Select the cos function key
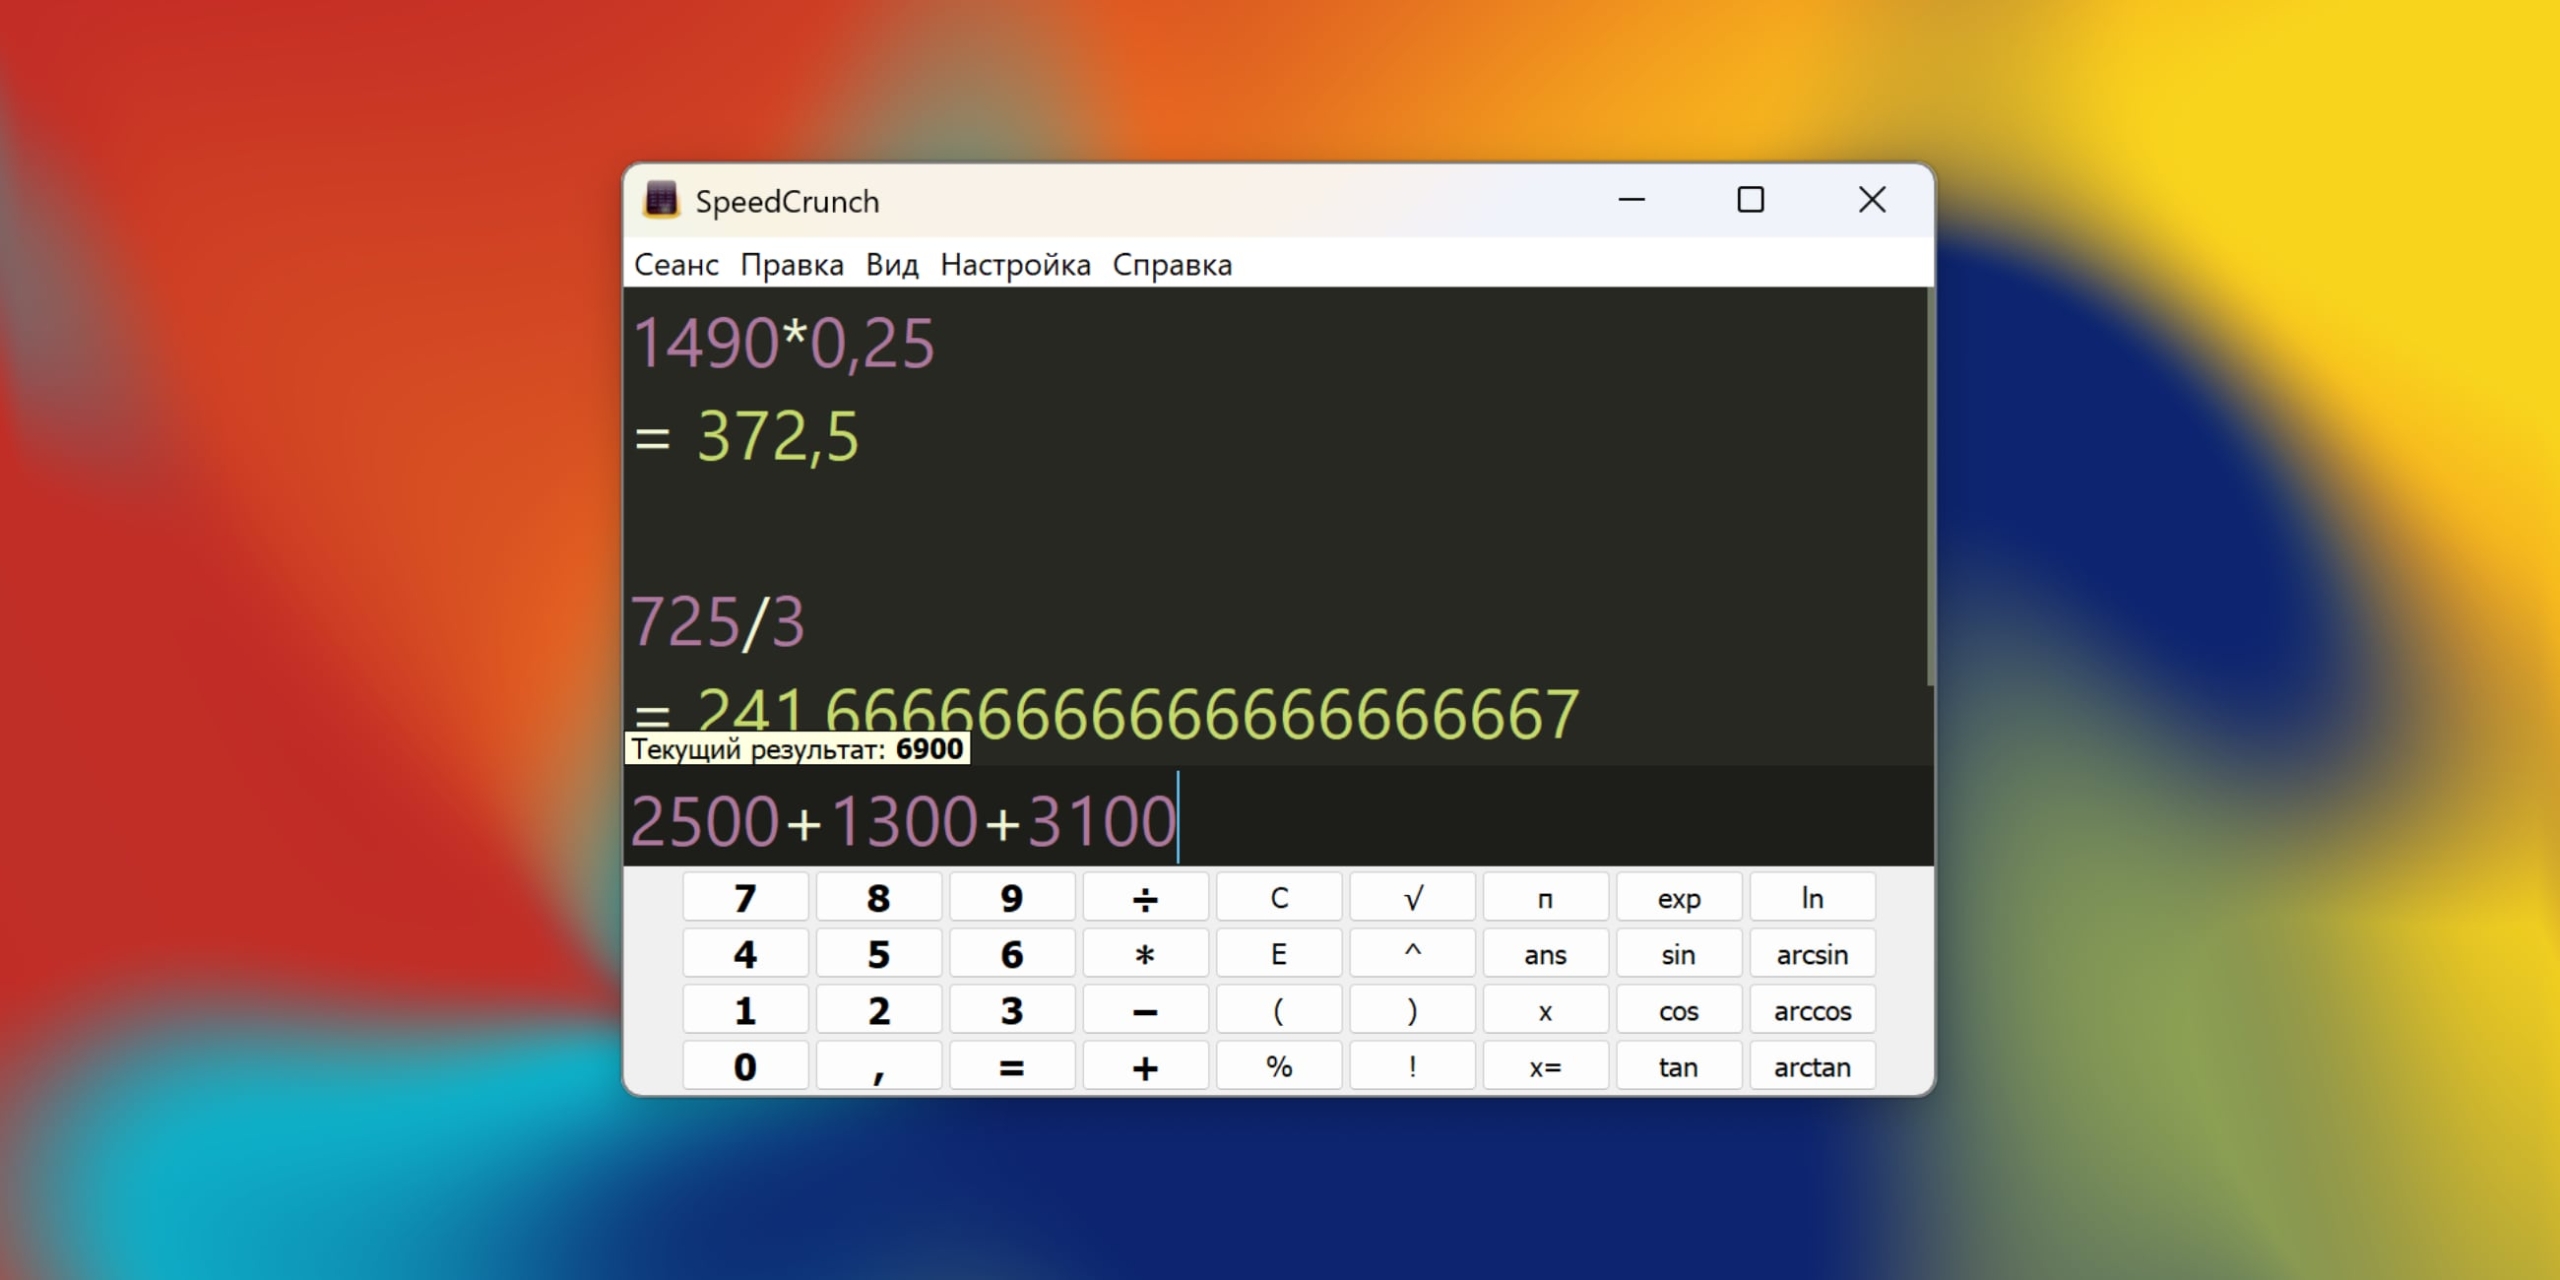The height and width of the screenshot is (1280, 2560). pyautogui.click(x=1677, y=1010)
